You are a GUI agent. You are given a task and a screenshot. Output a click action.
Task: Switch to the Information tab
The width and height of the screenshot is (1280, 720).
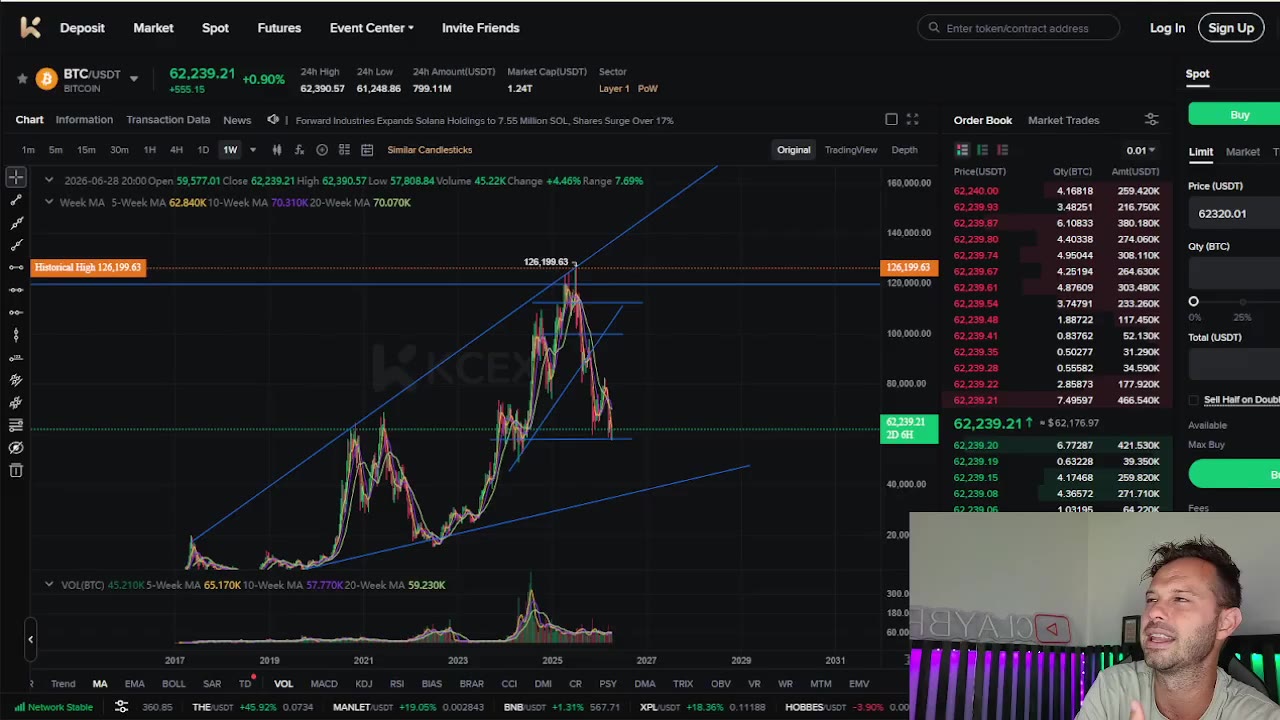(x=84, y=120)
